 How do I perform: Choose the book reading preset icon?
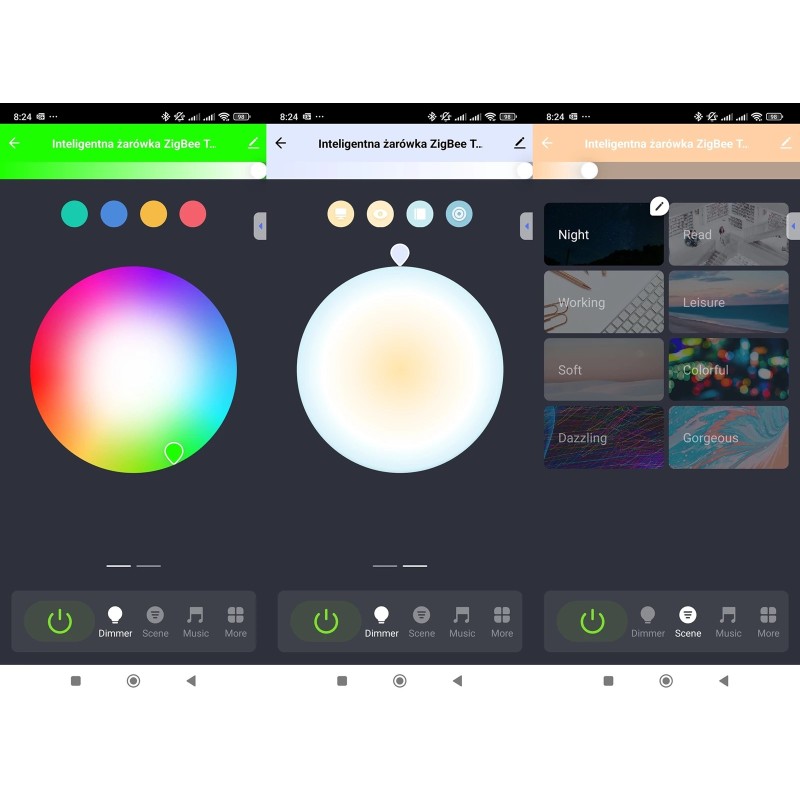(420, 213)
